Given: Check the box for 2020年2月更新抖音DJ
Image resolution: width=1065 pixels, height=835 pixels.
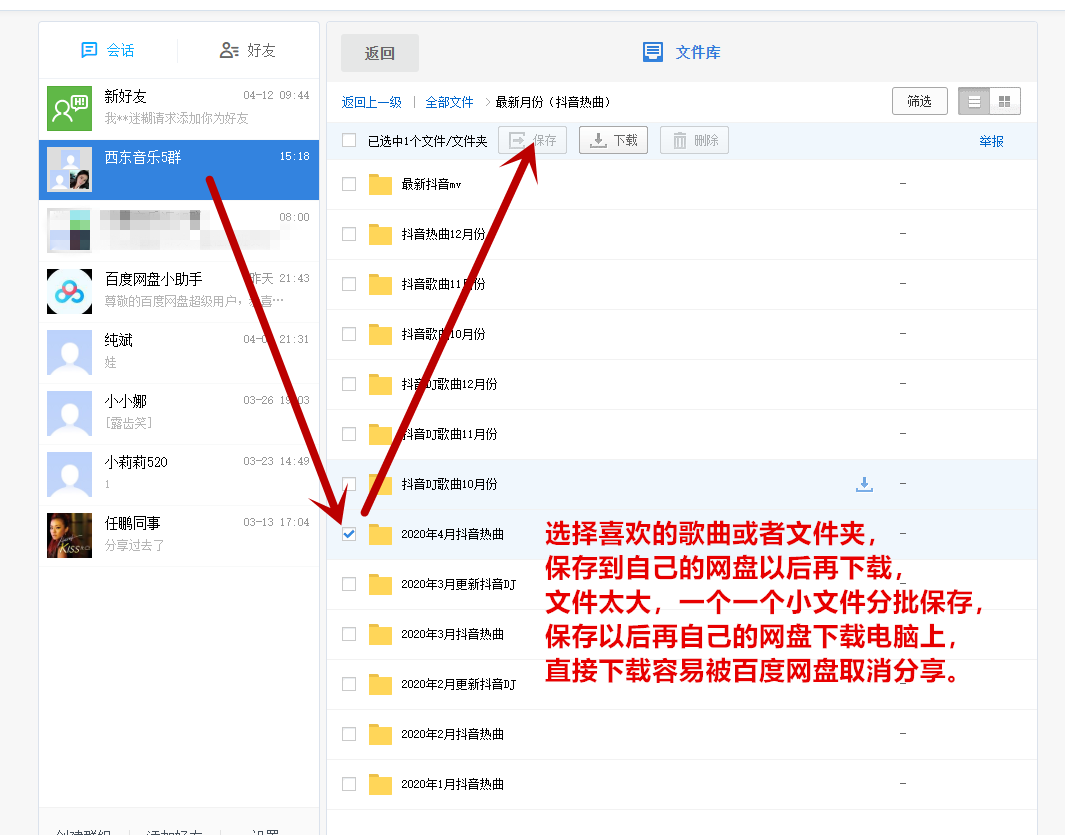Looking at the screenshot, I should click(349, 684).
